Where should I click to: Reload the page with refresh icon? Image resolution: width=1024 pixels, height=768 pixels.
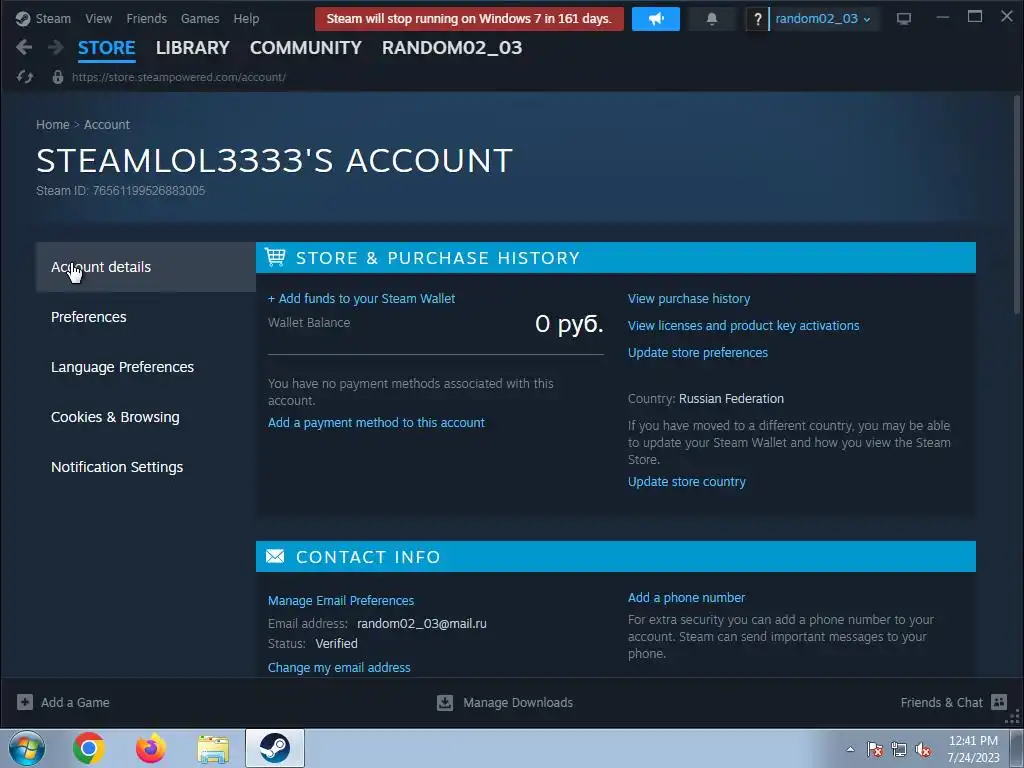pos(25,77)
